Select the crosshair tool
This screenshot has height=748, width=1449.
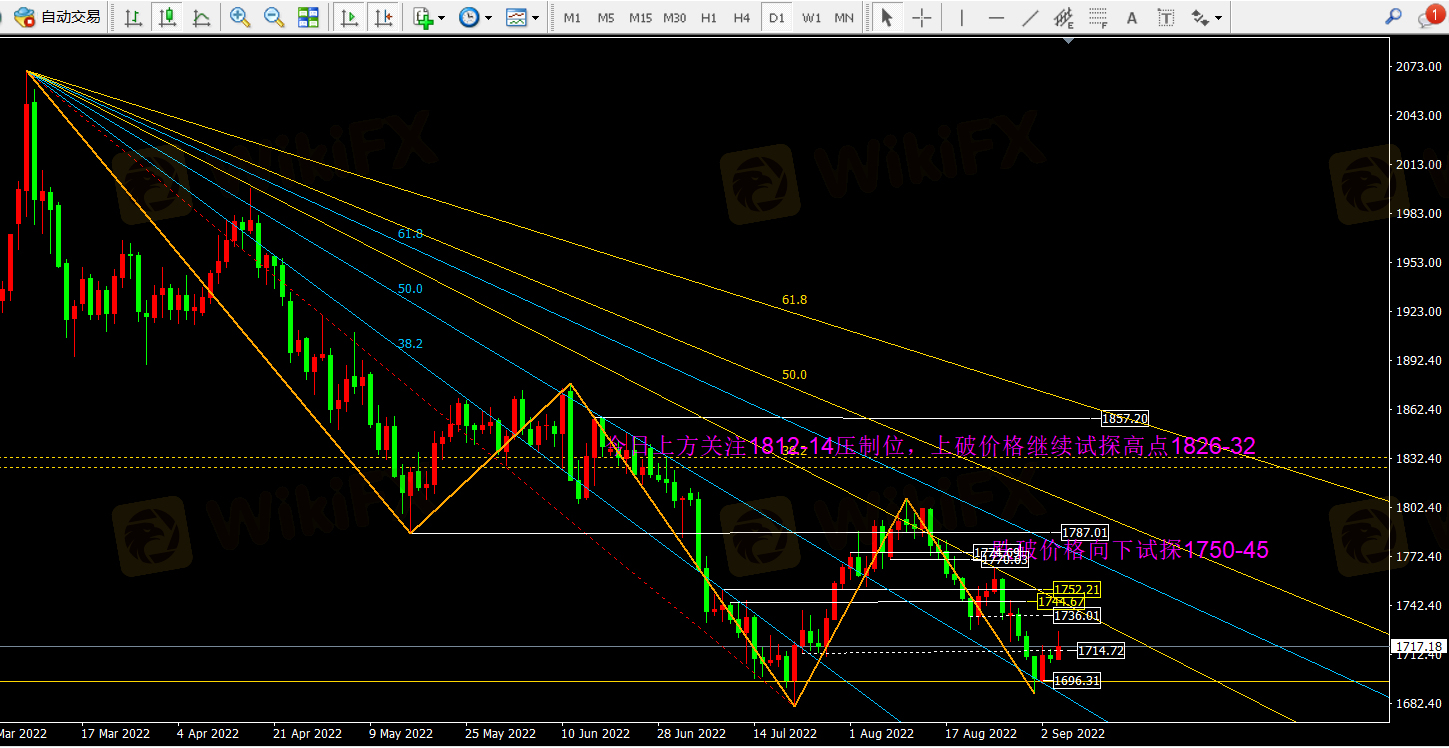922,17
